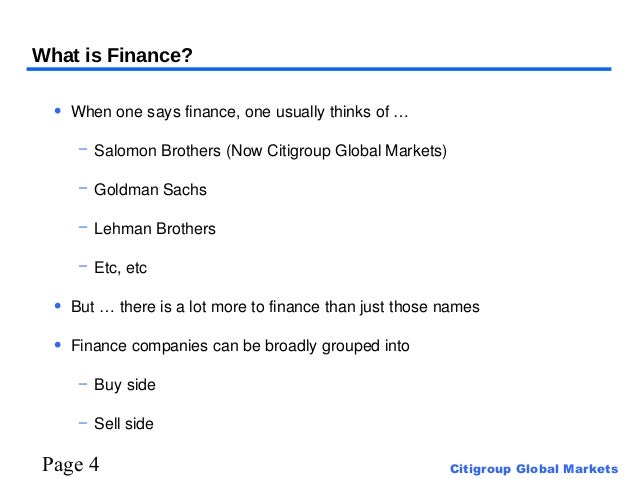Click 'Finance companies can be broadly grouped' text
638x479 pixels.
pos(240,346)
